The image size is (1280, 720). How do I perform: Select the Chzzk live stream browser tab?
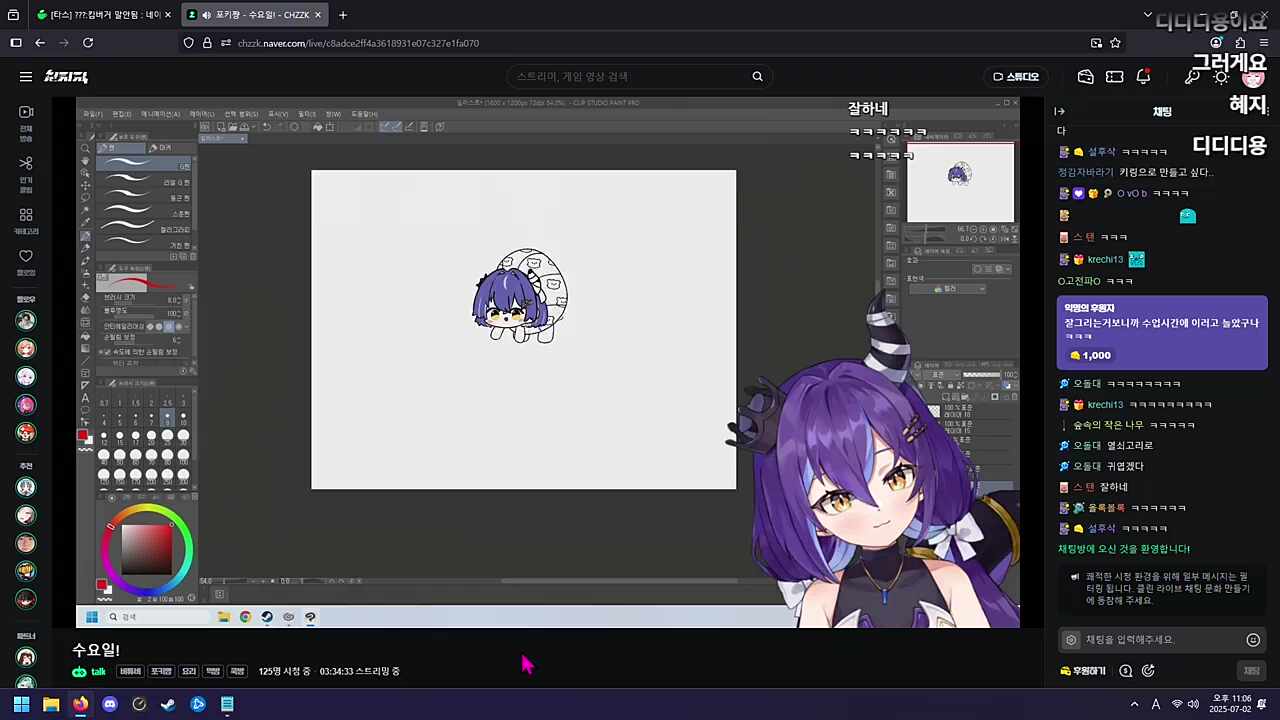point(256,15)
